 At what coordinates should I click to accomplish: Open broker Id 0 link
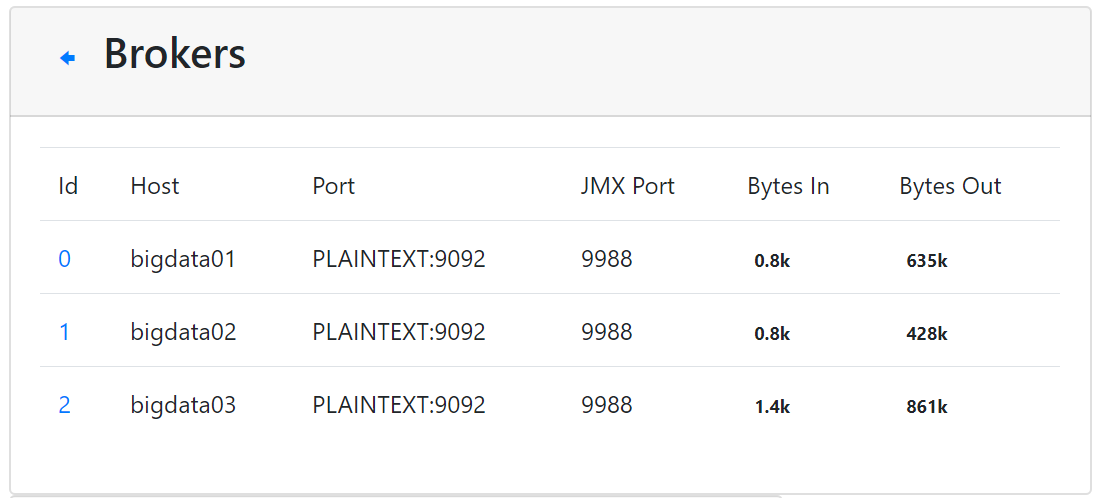(x=64, y=260)
